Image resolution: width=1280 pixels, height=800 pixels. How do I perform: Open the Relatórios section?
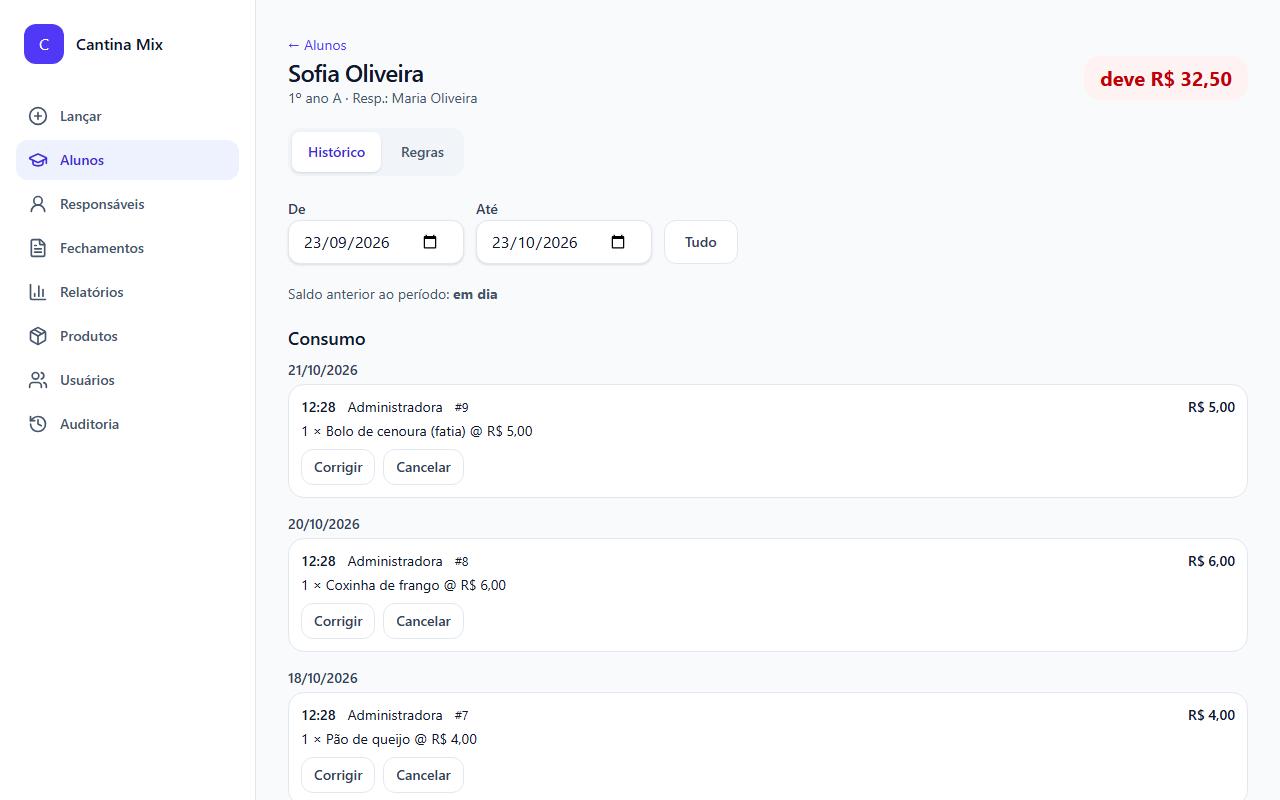click(127, 292)
